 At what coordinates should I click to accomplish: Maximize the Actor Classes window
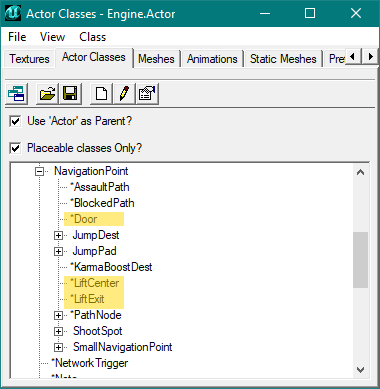click(310, 14)
